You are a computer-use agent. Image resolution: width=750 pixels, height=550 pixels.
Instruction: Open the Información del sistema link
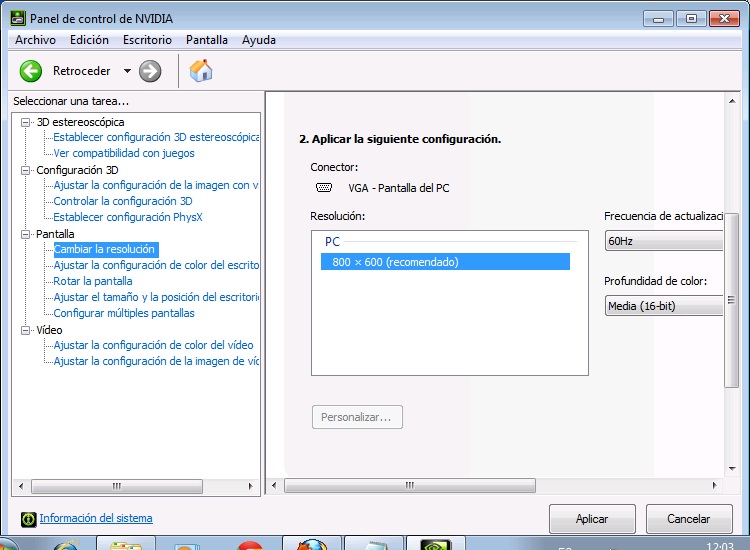(x=96, y=518)
